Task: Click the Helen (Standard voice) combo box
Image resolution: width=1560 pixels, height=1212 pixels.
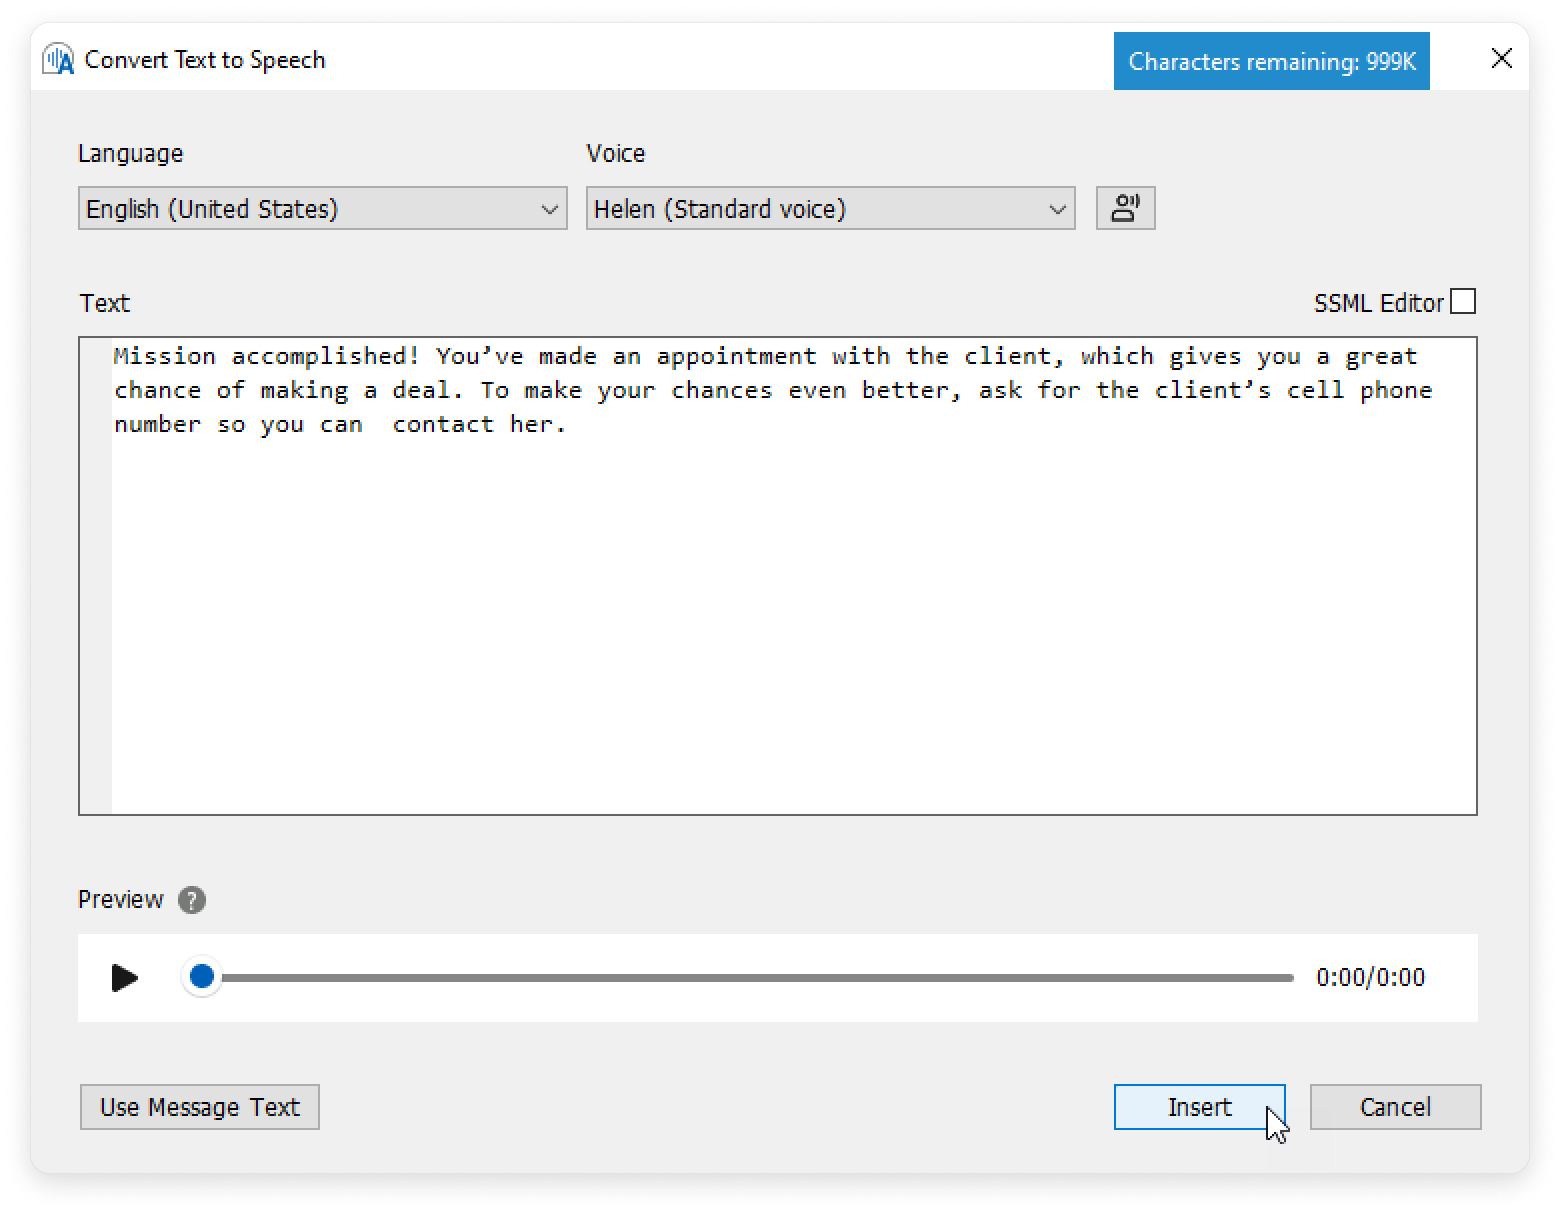Action: [x=810, y=209]
